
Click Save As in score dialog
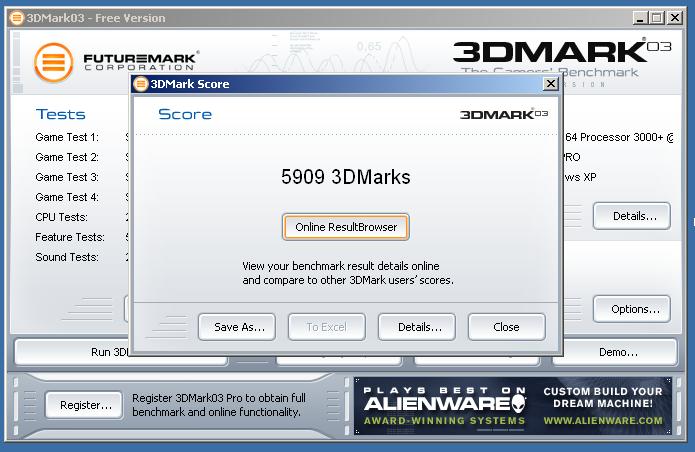click(x=237, y=327)
